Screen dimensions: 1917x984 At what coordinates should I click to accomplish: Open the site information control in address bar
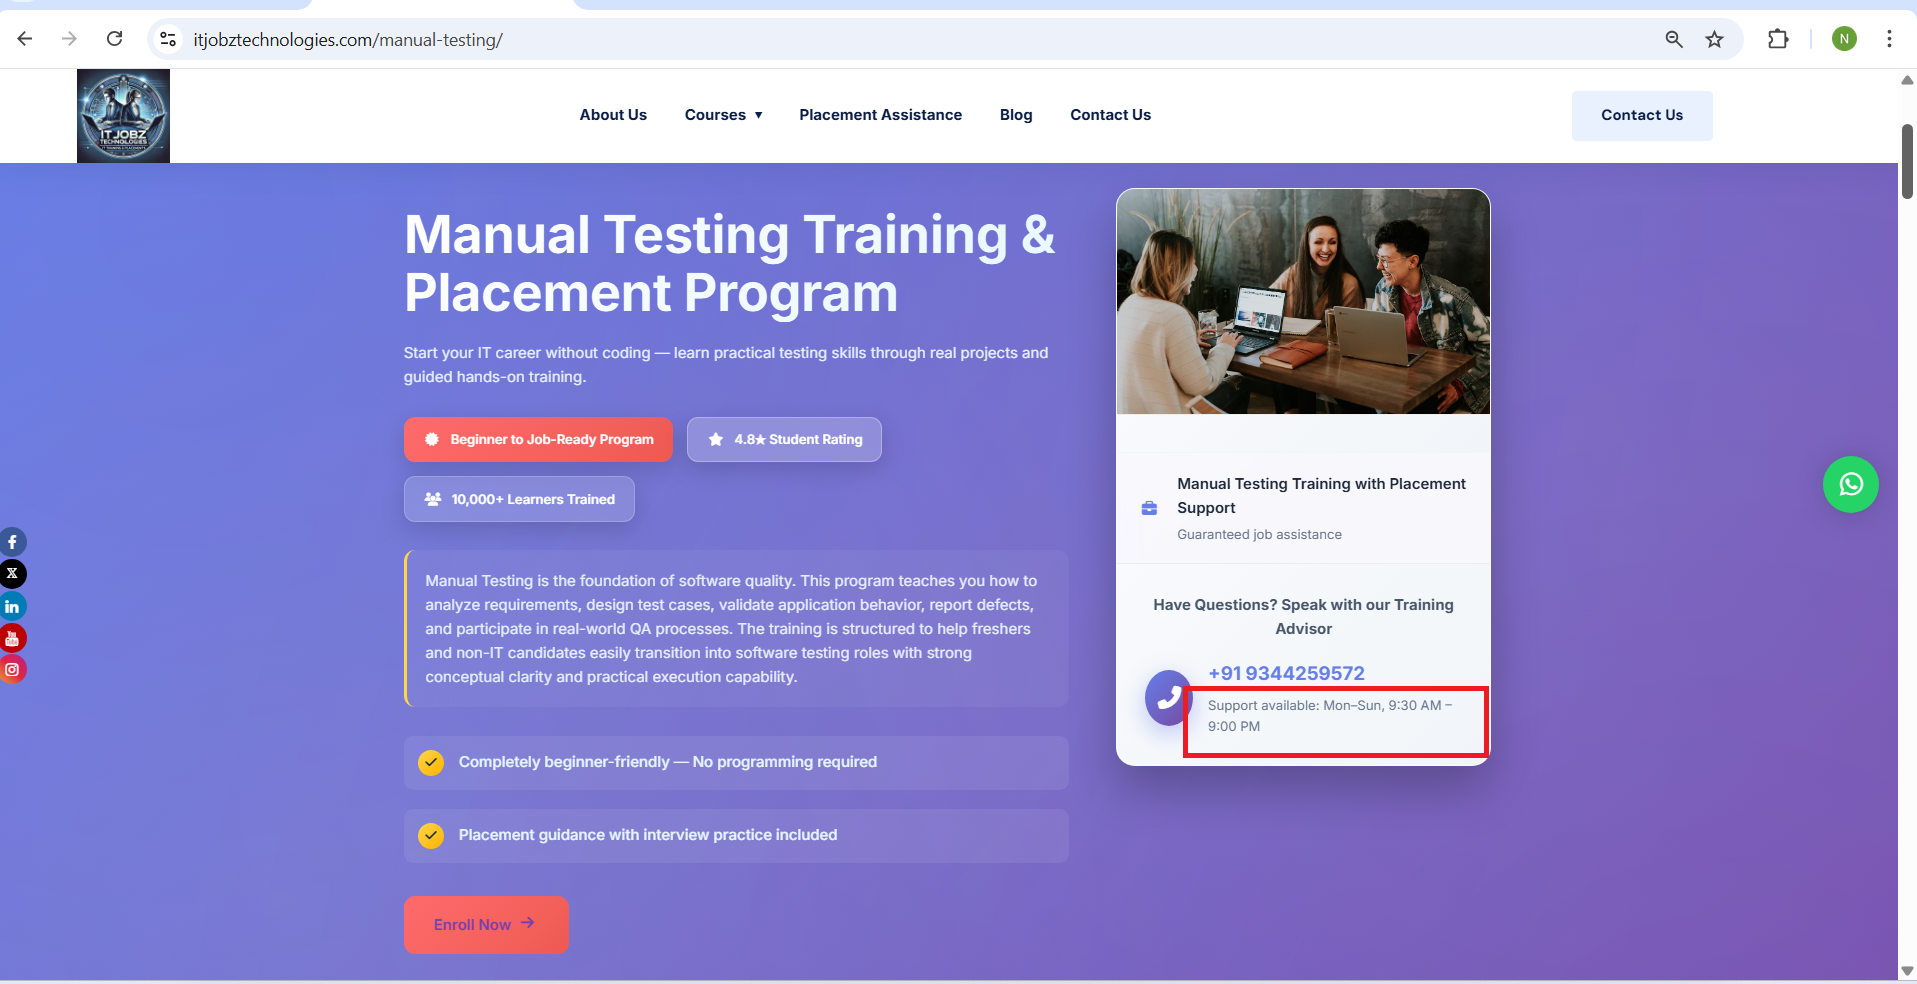168,39
